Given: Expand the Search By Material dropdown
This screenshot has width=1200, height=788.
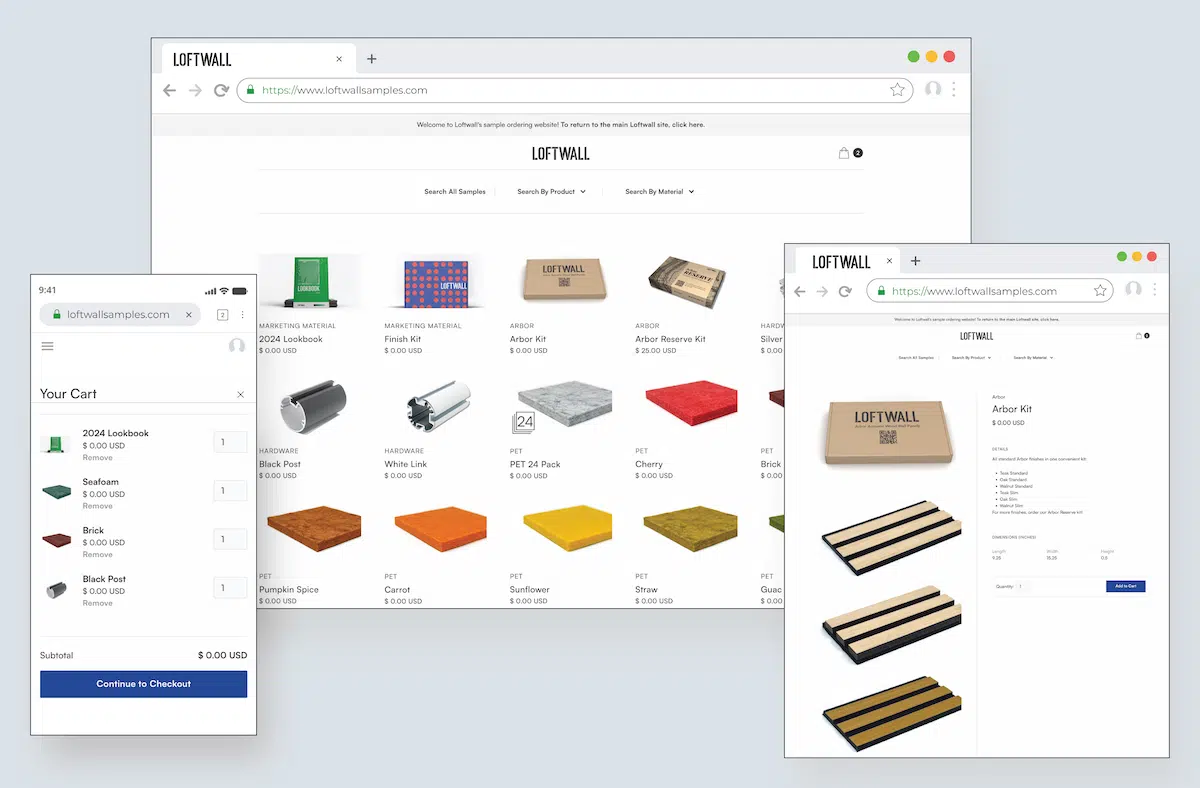Looking at the screenshot, I should (x=659, y=192).
